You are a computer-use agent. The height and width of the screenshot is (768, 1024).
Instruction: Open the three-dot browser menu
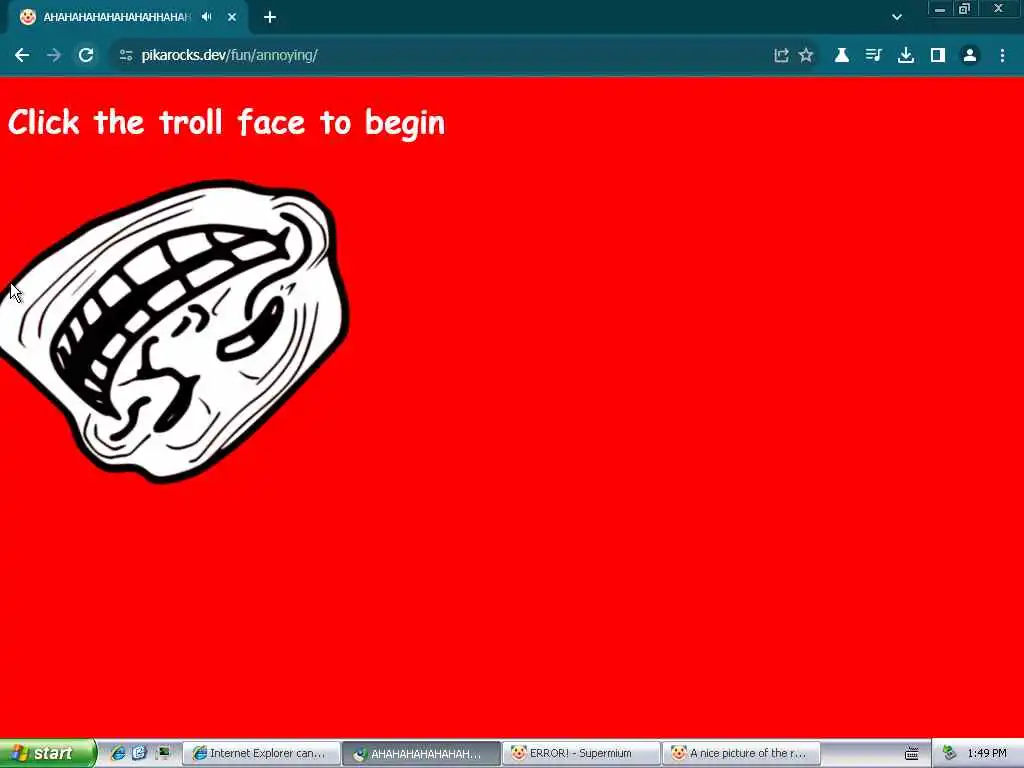[1002, 56]
